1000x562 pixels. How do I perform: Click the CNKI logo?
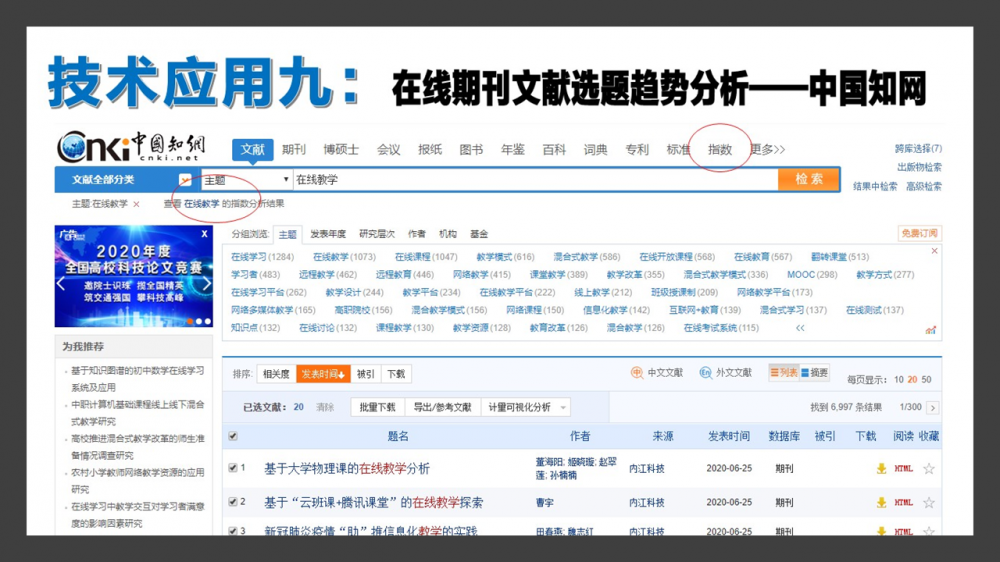(x=129, y=147)
